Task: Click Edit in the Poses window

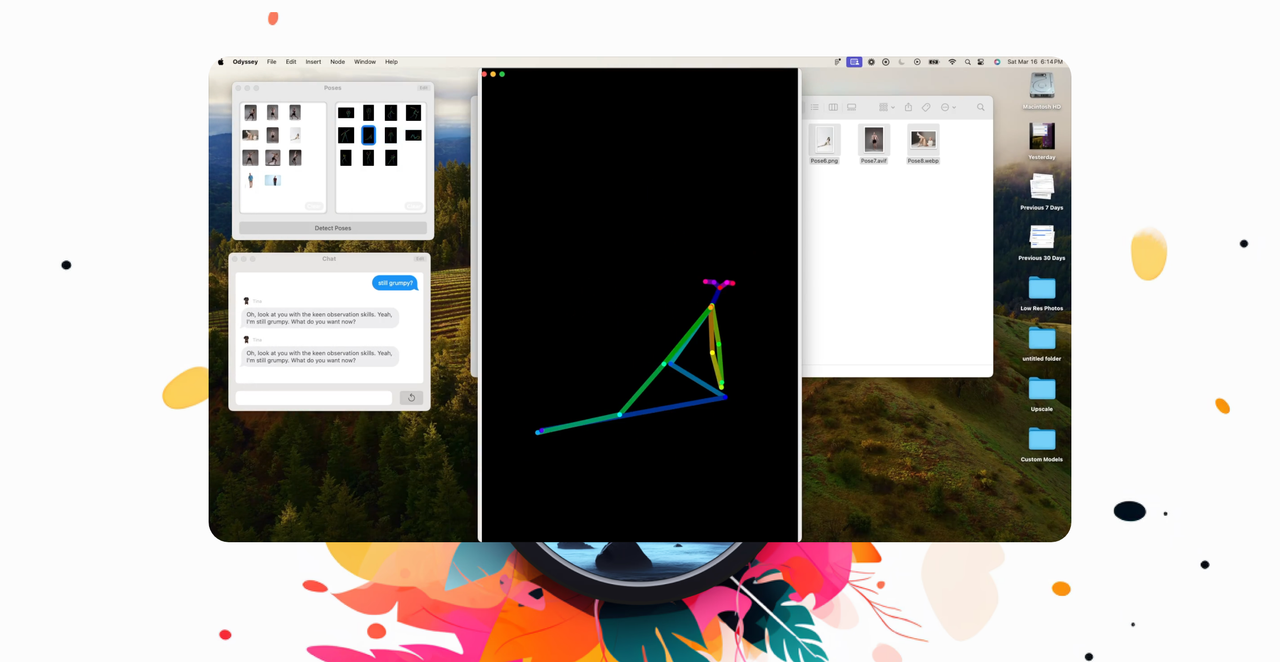Action: 423,88
